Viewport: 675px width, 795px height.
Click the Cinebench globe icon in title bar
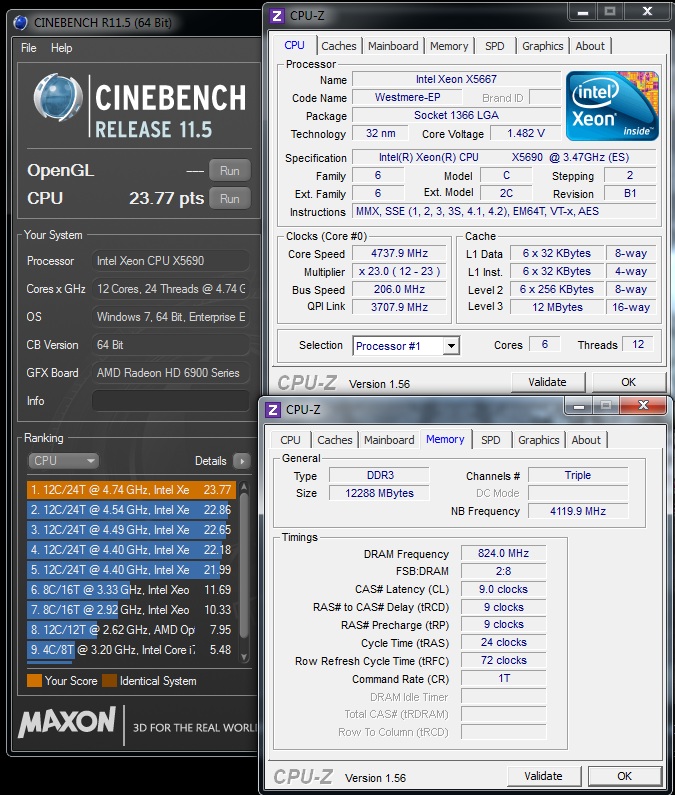click(x=21, y=22)
